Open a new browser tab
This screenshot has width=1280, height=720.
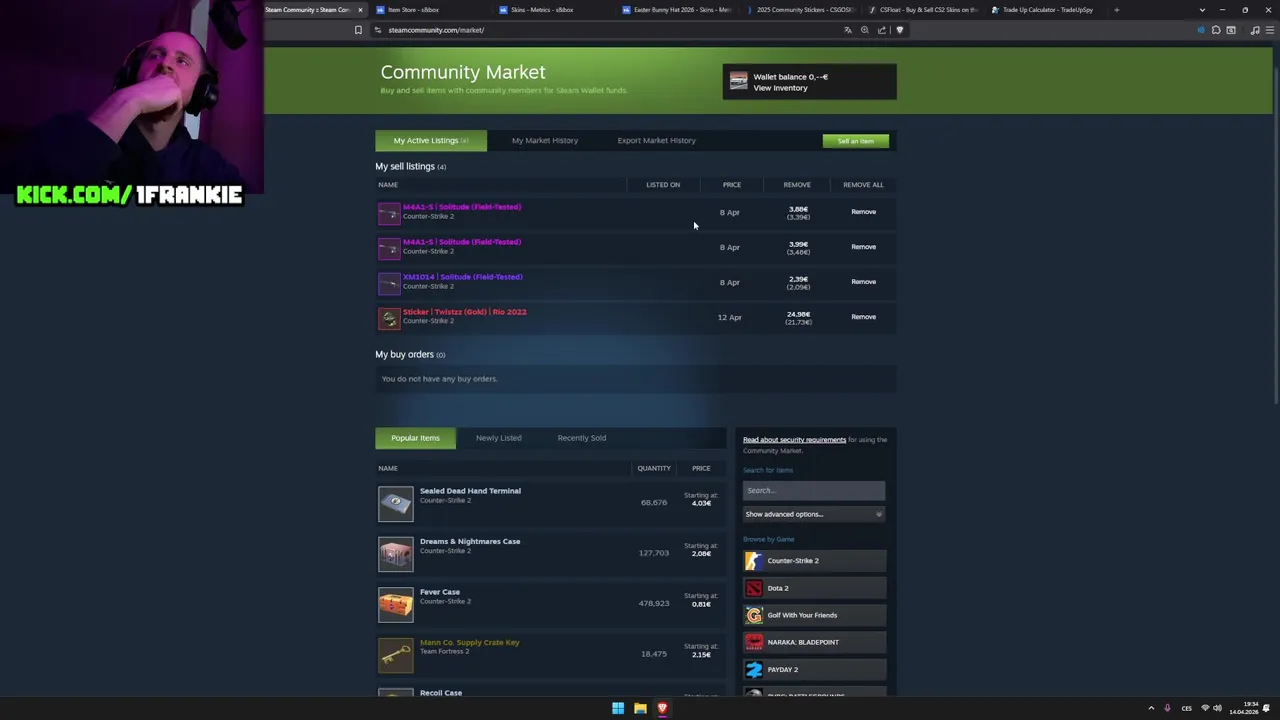pyautogui.click(x=1116, y=10)
